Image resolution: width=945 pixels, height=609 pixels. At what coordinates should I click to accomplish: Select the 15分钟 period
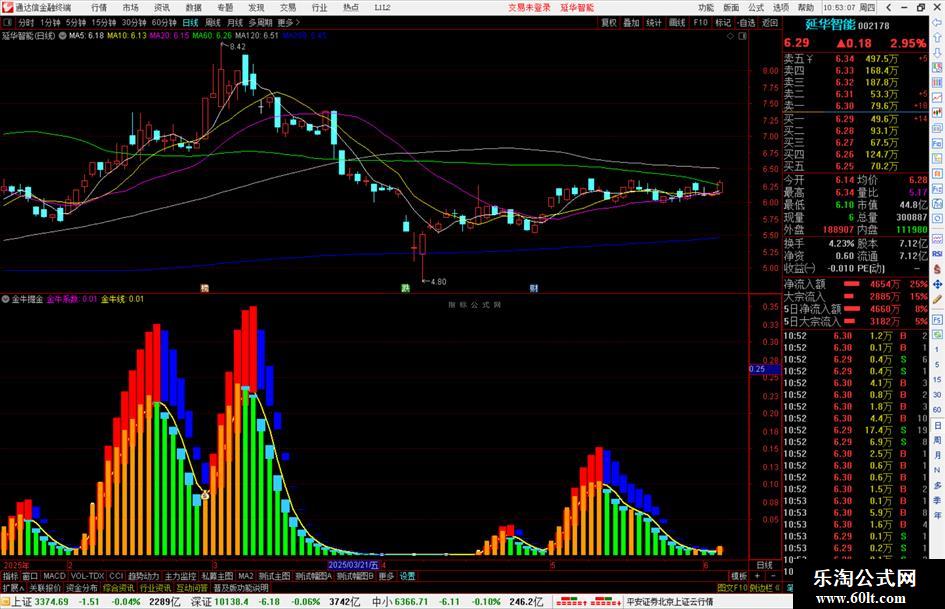tap(103, 23)
